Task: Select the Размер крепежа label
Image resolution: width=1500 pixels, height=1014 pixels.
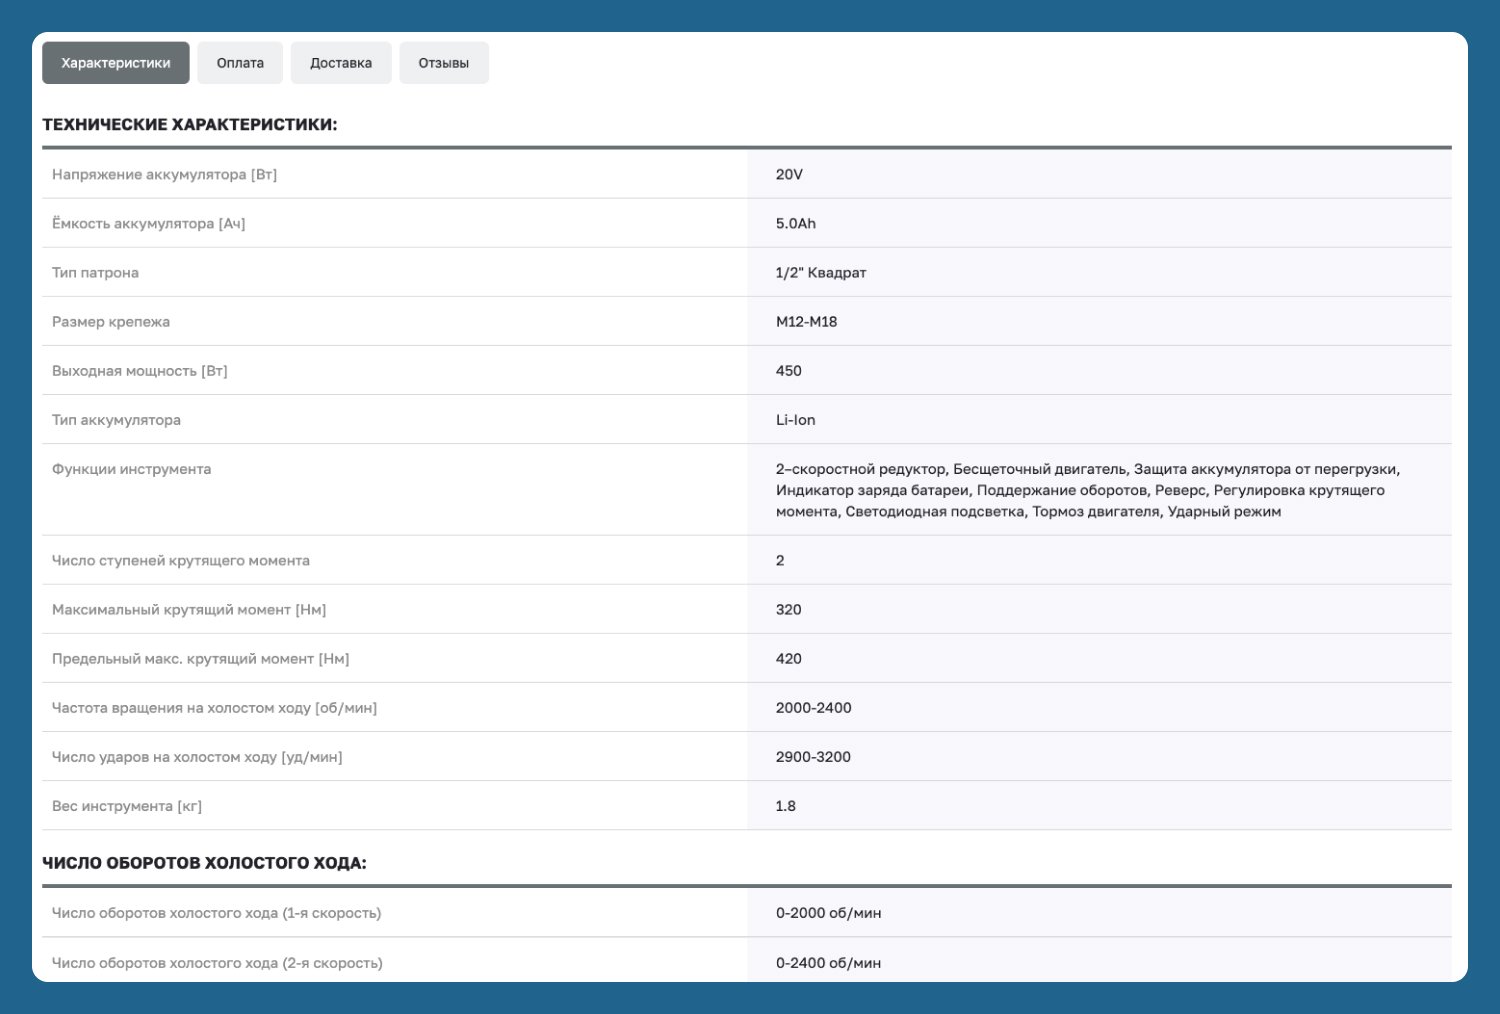Action: [x=111, y=321]
